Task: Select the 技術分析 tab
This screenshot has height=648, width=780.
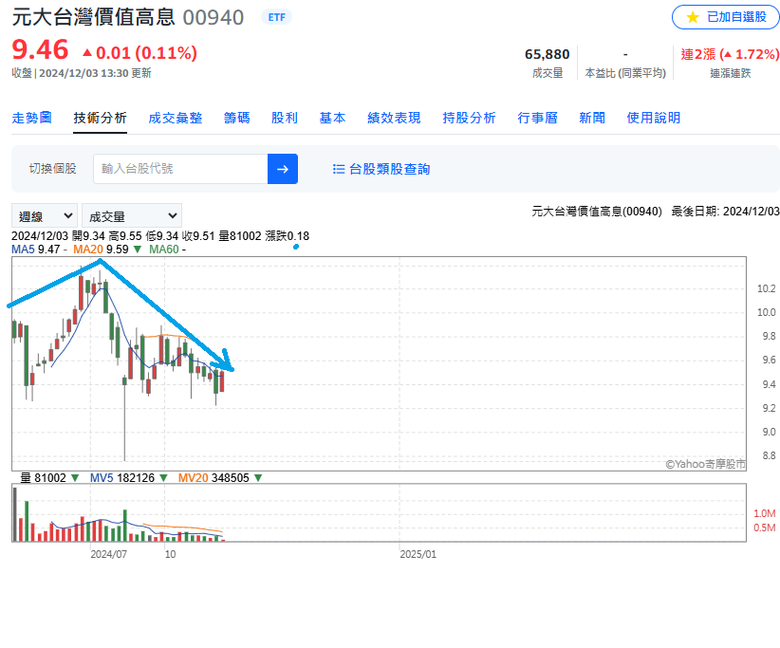Action: coord(100,118)
